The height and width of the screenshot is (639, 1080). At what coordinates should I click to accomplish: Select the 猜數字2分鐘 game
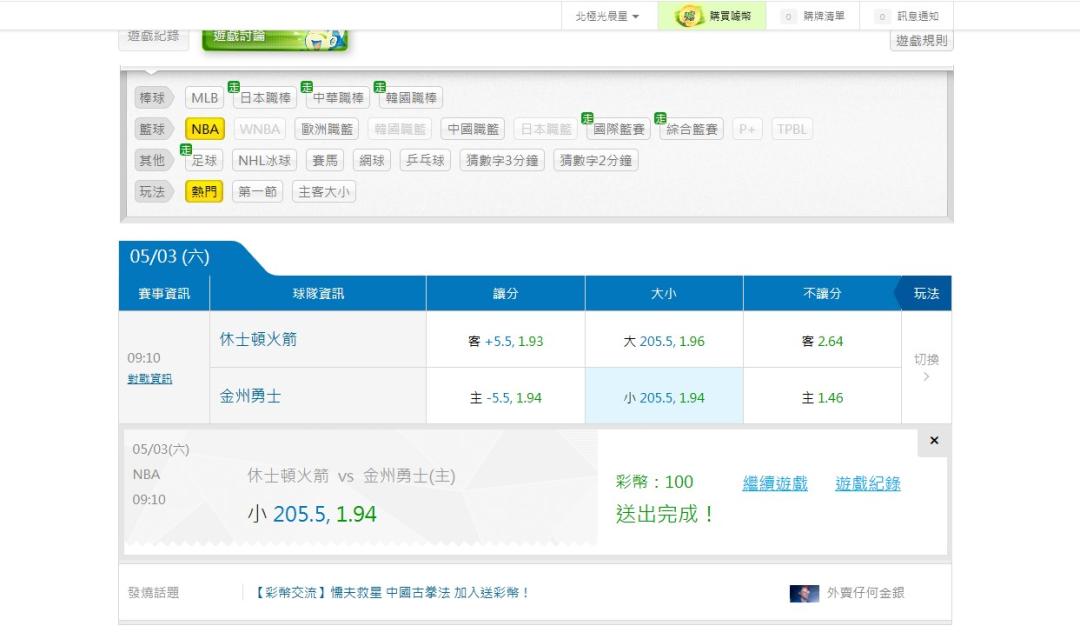tap(596, 160)
